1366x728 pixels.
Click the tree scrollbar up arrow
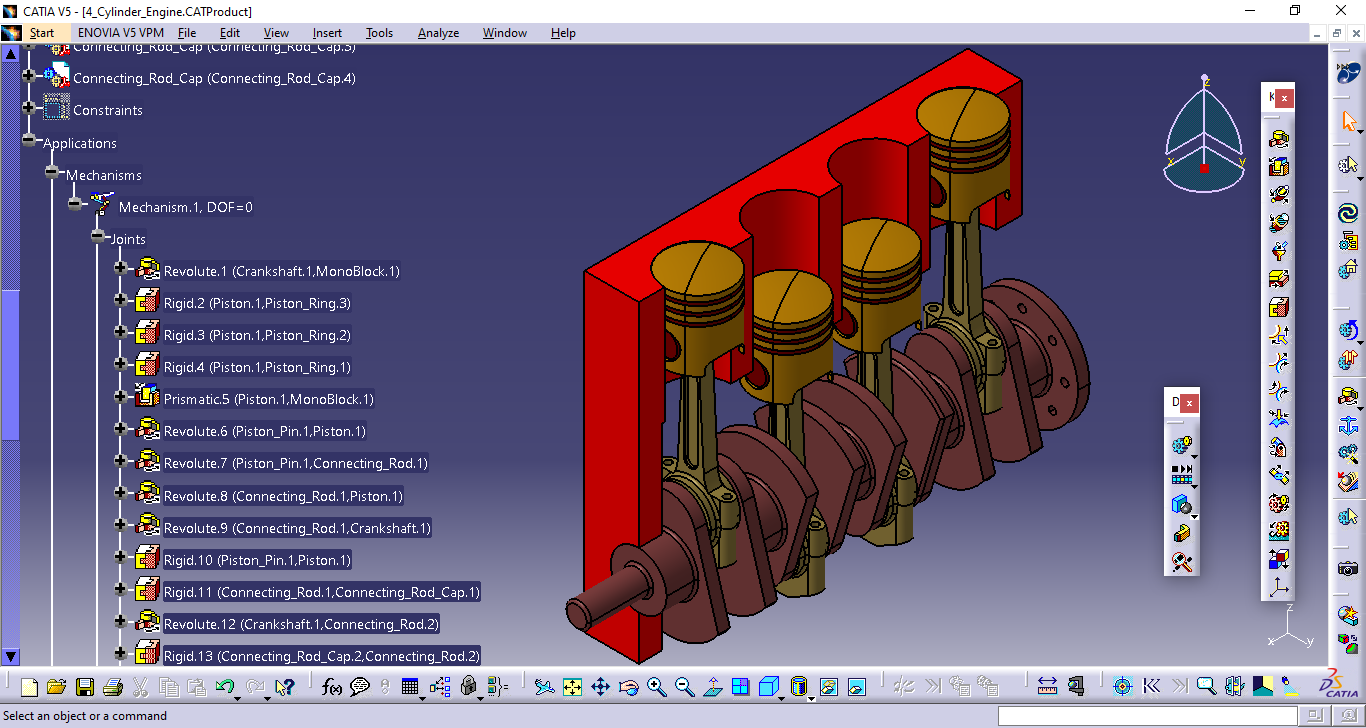point(11,53)
